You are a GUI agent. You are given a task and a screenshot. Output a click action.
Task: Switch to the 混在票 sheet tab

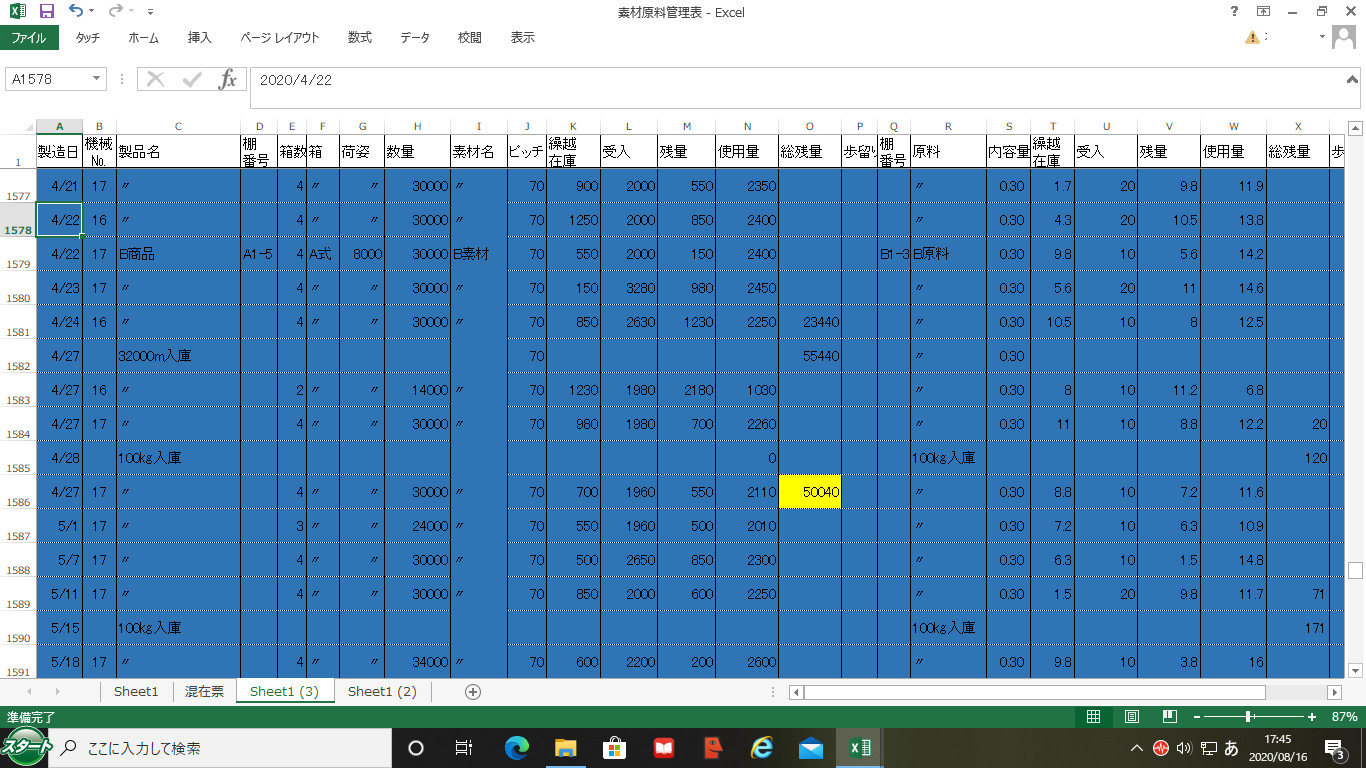pos(204,692)
